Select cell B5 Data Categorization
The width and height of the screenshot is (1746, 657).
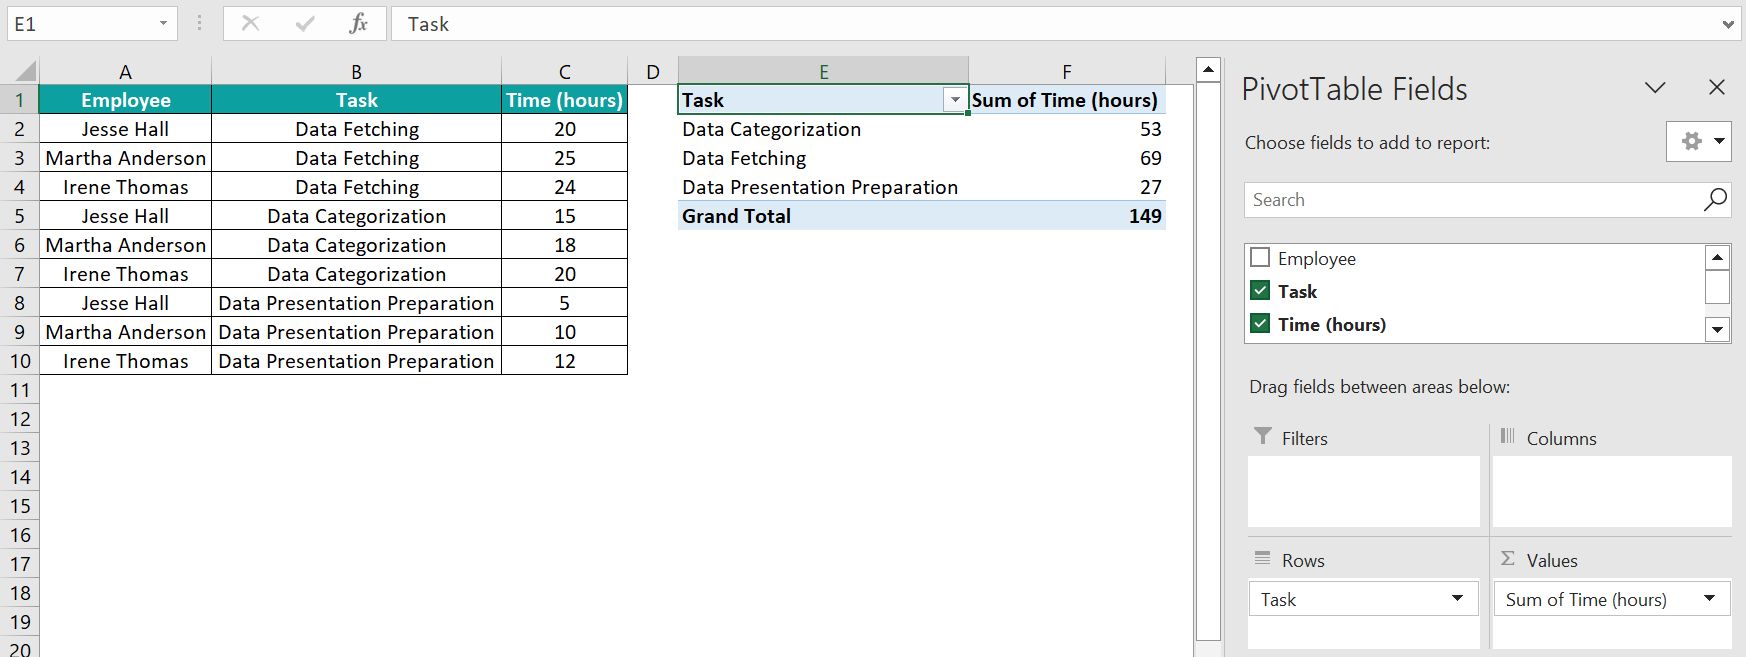point(356,216)
